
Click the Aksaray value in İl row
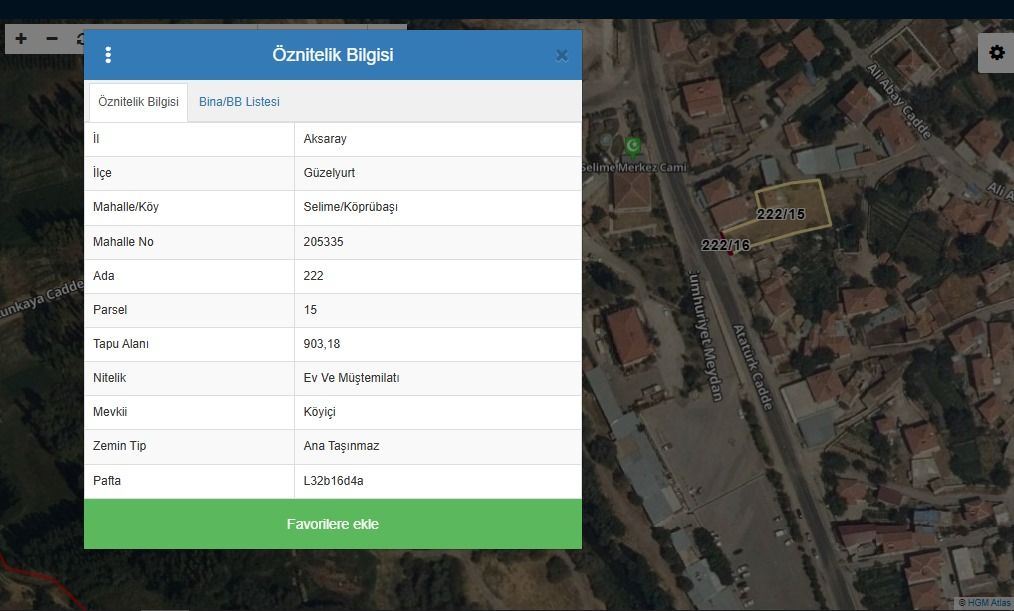coord(325,139)
